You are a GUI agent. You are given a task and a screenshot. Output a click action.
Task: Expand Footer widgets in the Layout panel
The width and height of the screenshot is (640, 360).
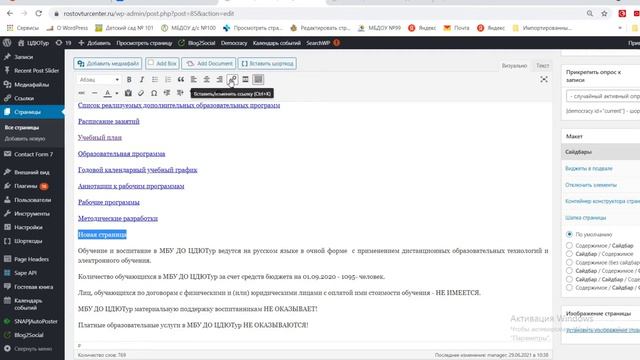(x=600, y=169)
